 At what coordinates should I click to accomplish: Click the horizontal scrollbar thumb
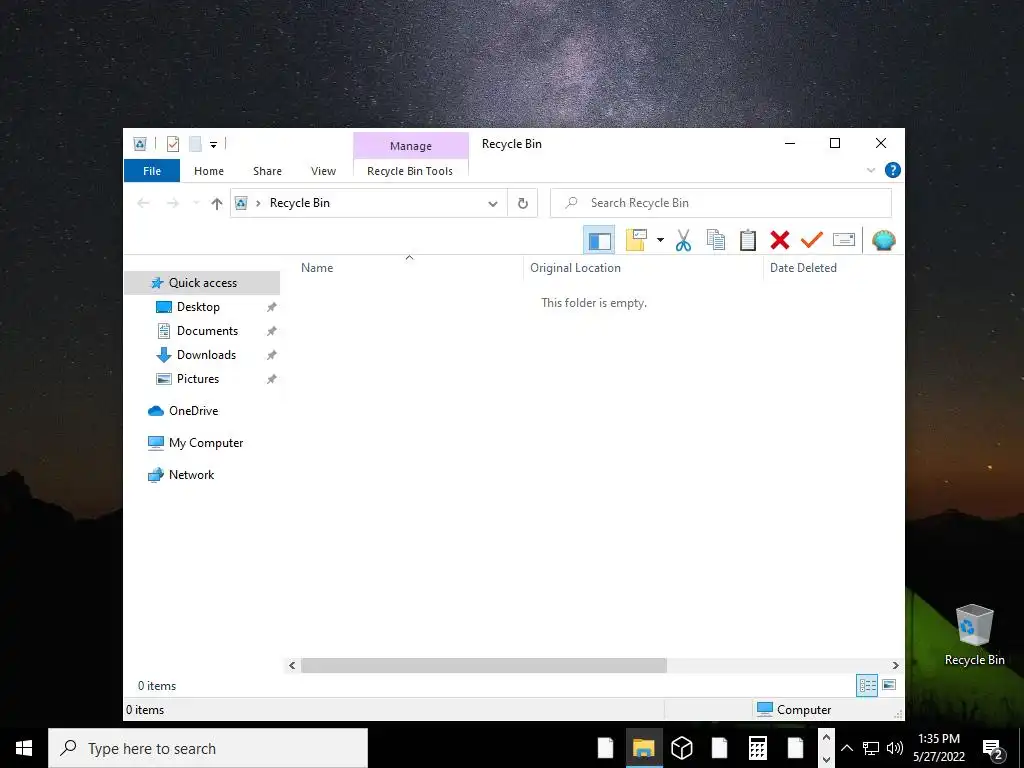[x=484, y=665]
